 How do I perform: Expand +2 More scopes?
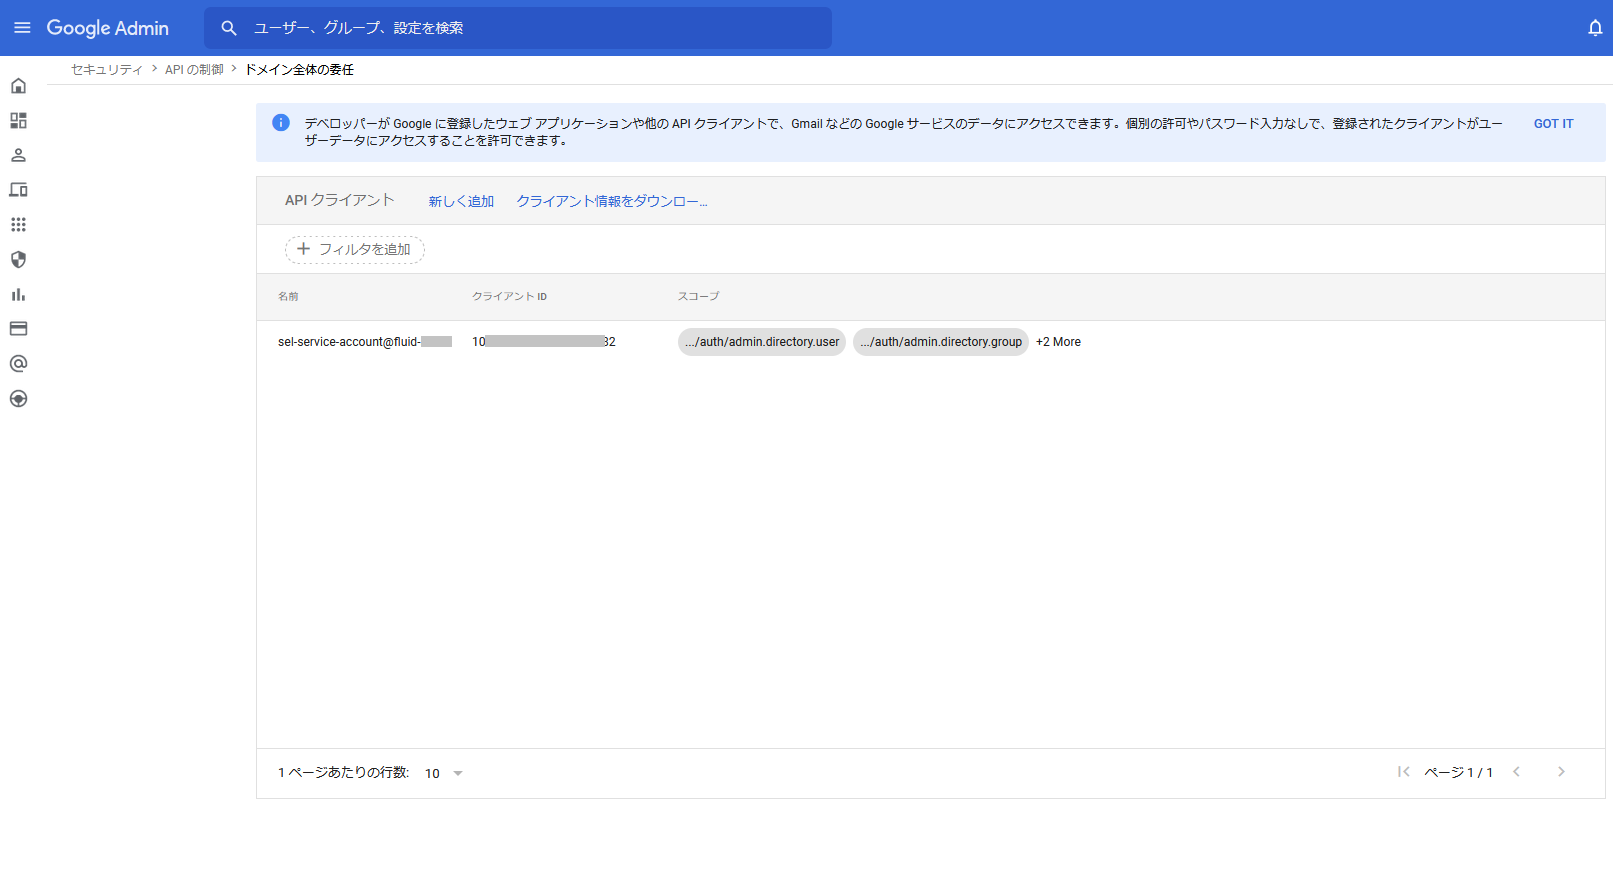(x=1058, y=342)
